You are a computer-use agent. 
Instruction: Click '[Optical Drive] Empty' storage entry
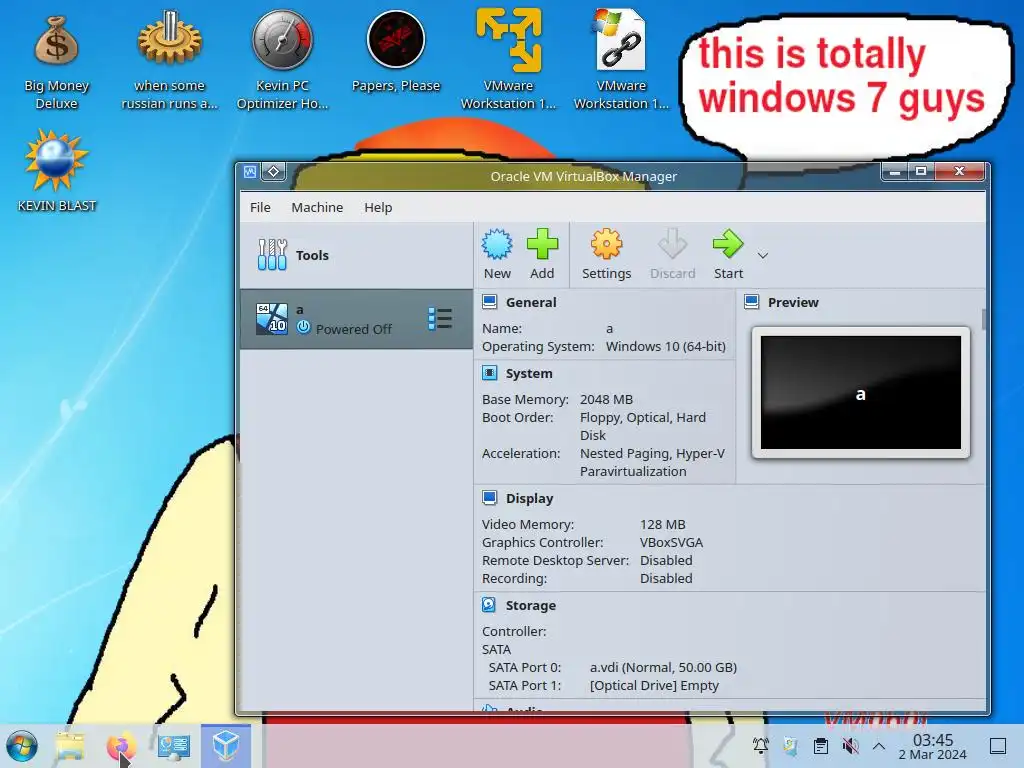654,685
